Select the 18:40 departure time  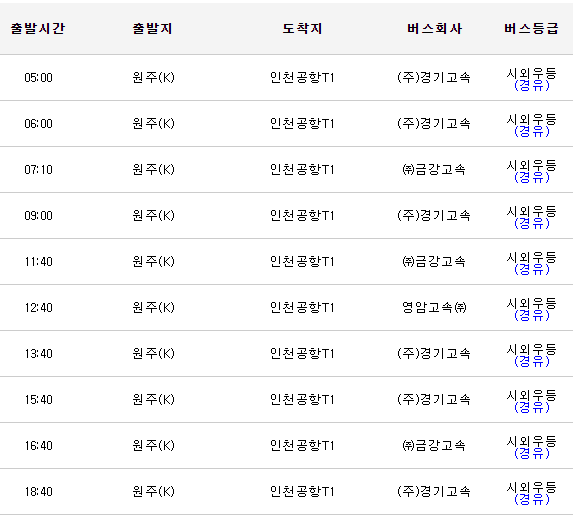(38, 492)
